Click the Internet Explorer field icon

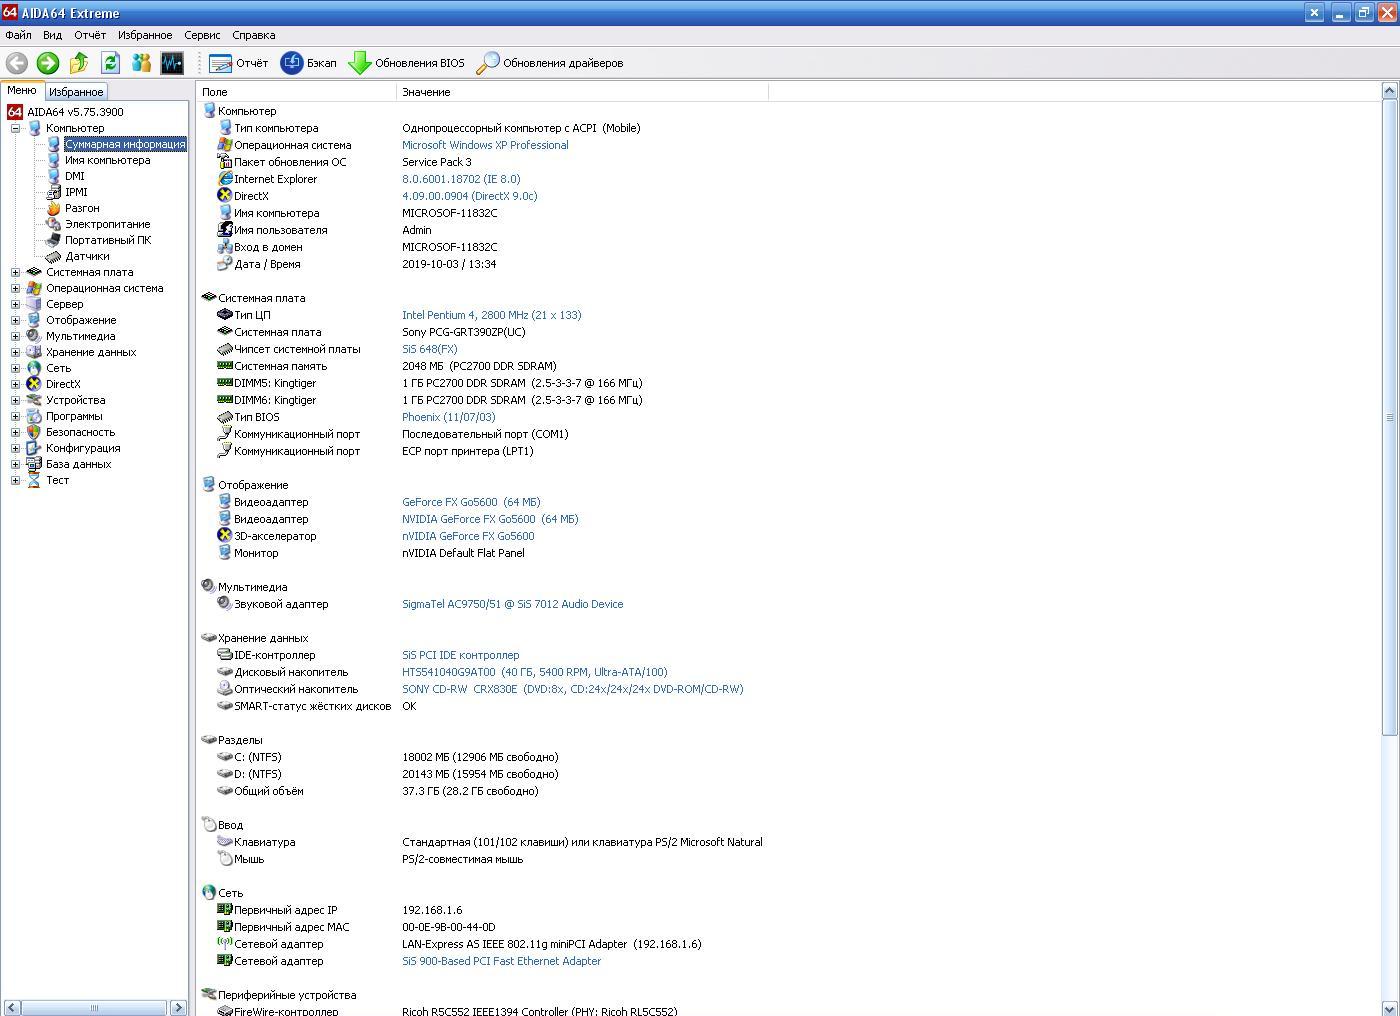[225, 179]
